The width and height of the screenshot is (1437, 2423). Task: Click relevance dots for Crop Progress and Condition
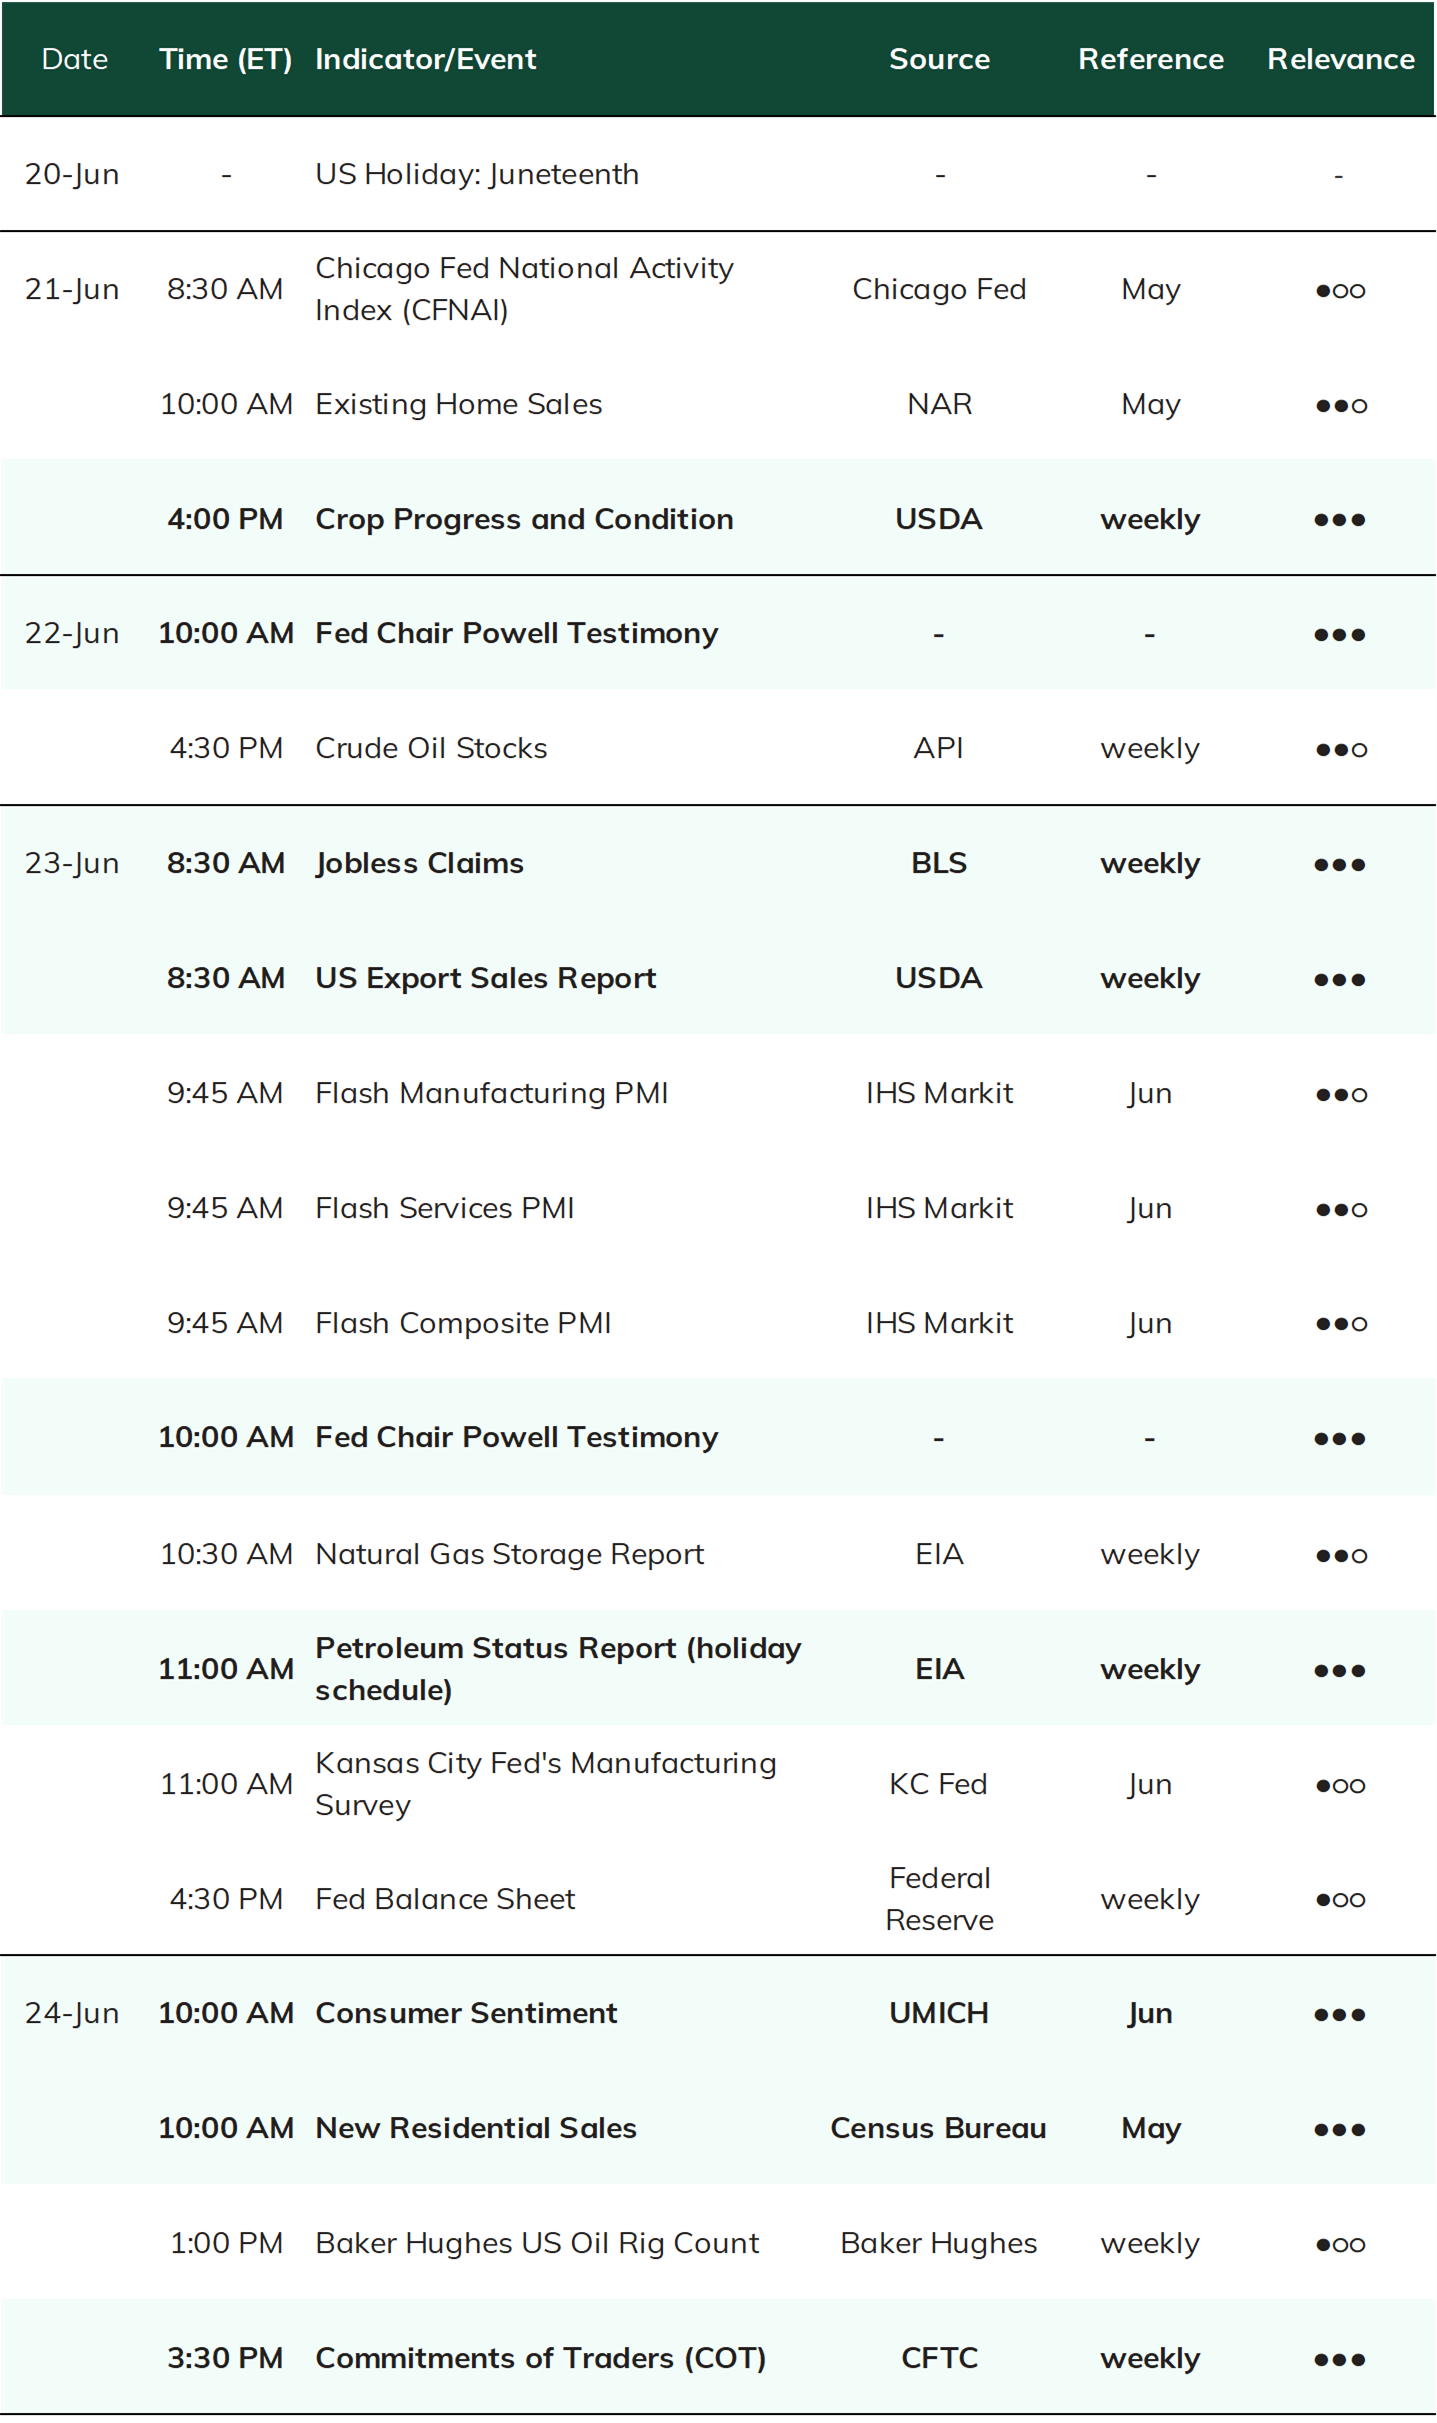click(1340, 520)
